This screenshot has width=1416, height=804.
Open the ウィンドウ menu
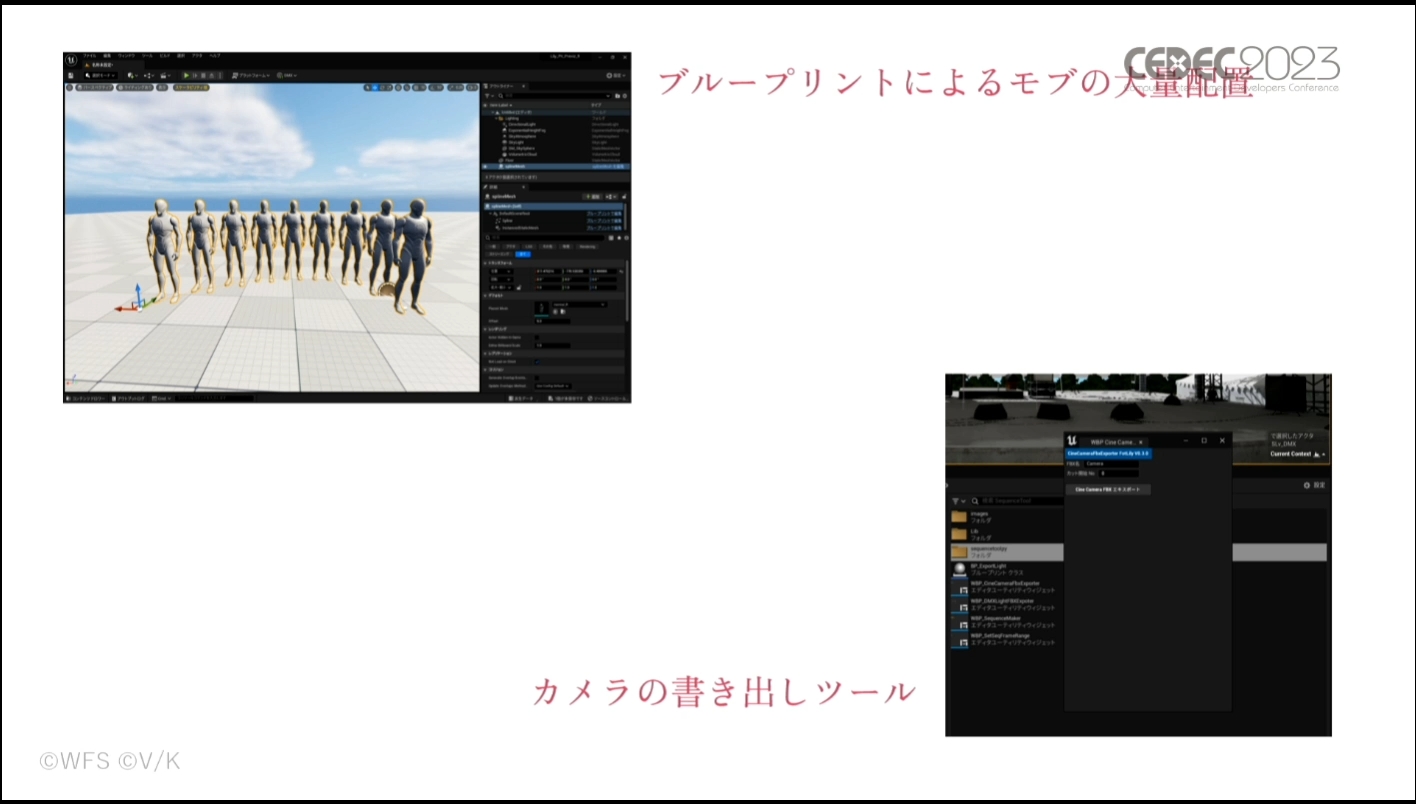click(x=126, y=56)
